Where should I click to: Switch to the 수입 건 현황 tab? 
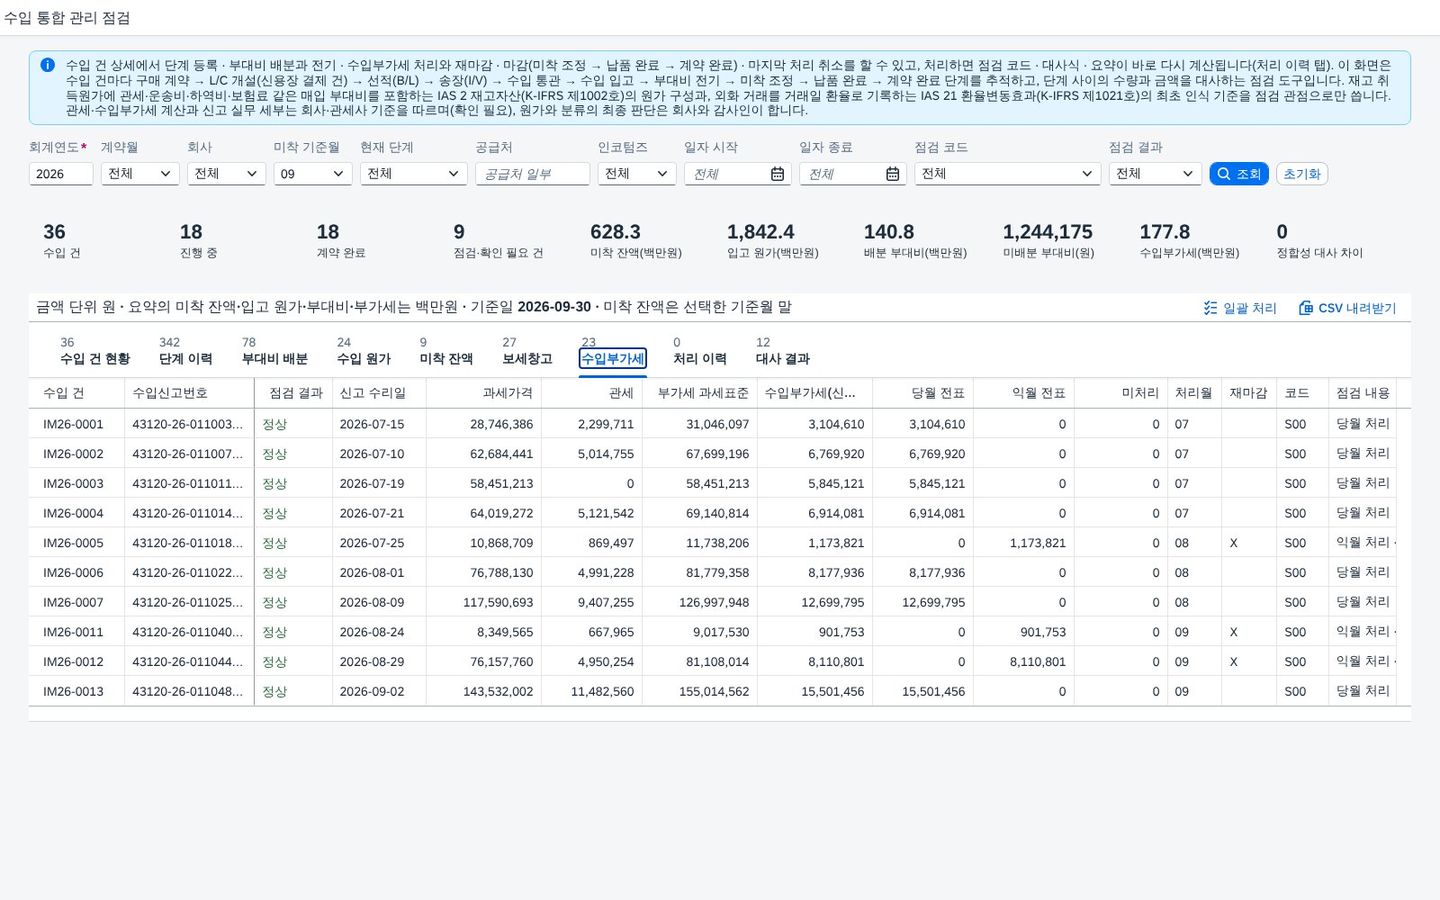pos(95,351)
